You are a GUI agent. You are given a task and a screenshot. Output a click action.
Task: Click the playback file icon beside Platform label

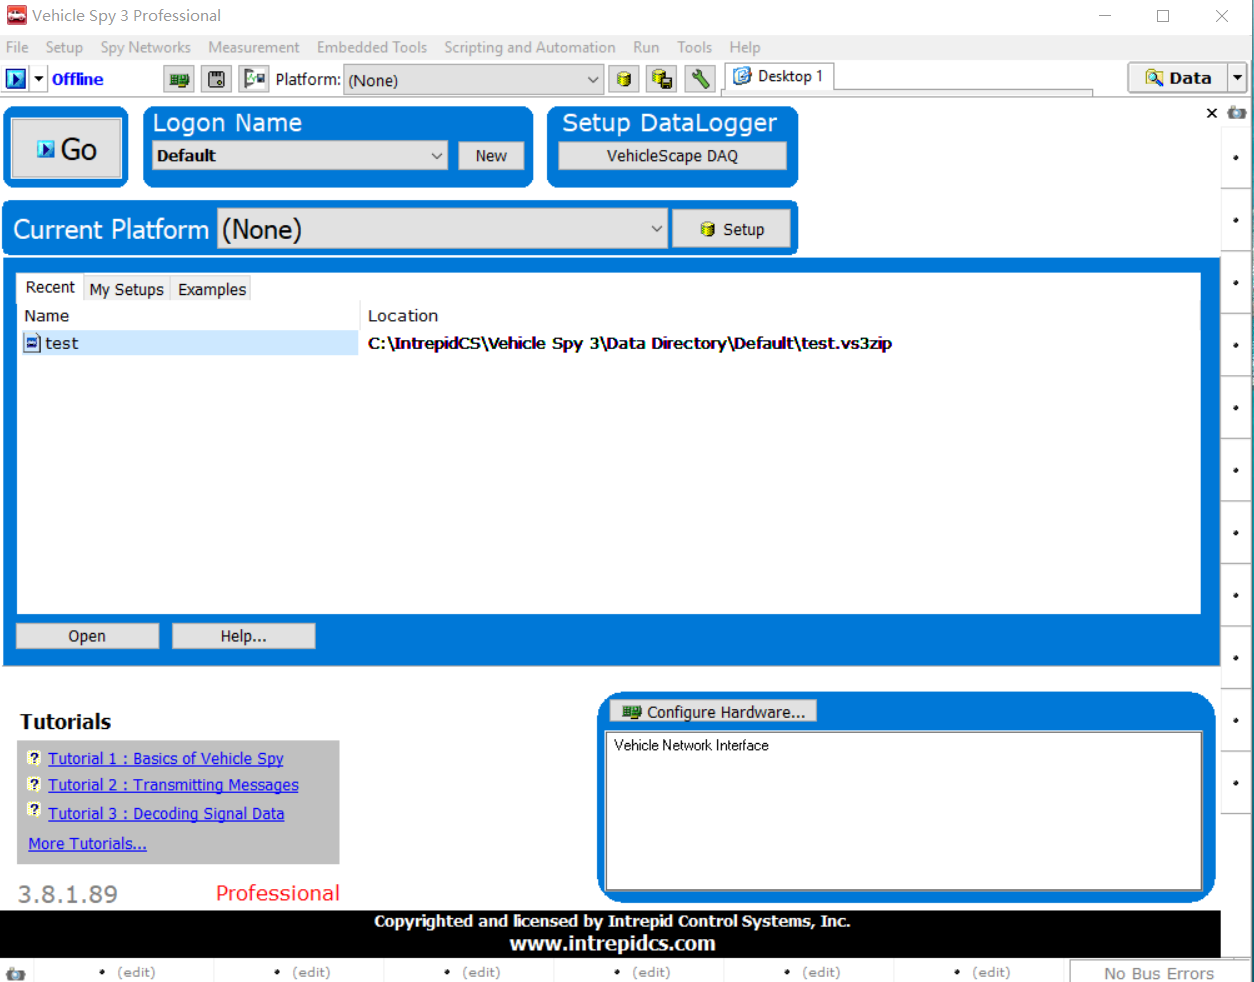click(x=254, y=78)
